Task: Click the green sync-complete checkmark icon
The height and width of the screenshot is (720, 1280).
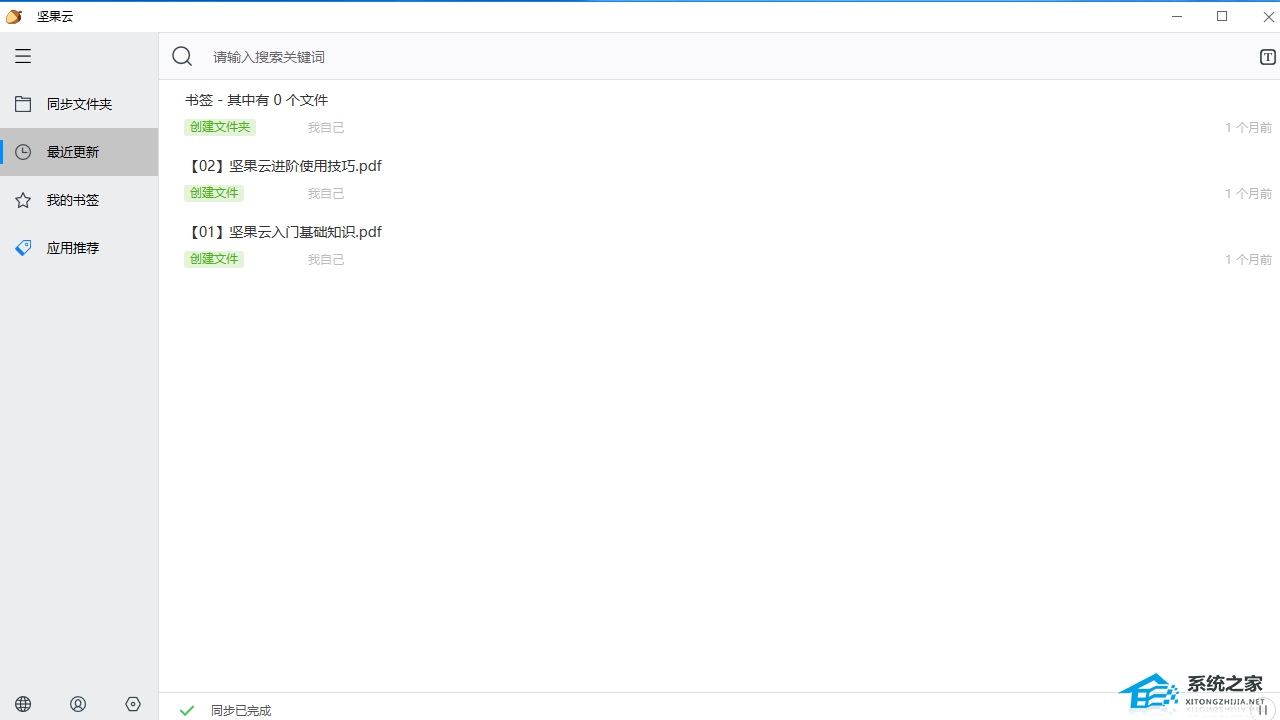Action: (x=187, y=710)
